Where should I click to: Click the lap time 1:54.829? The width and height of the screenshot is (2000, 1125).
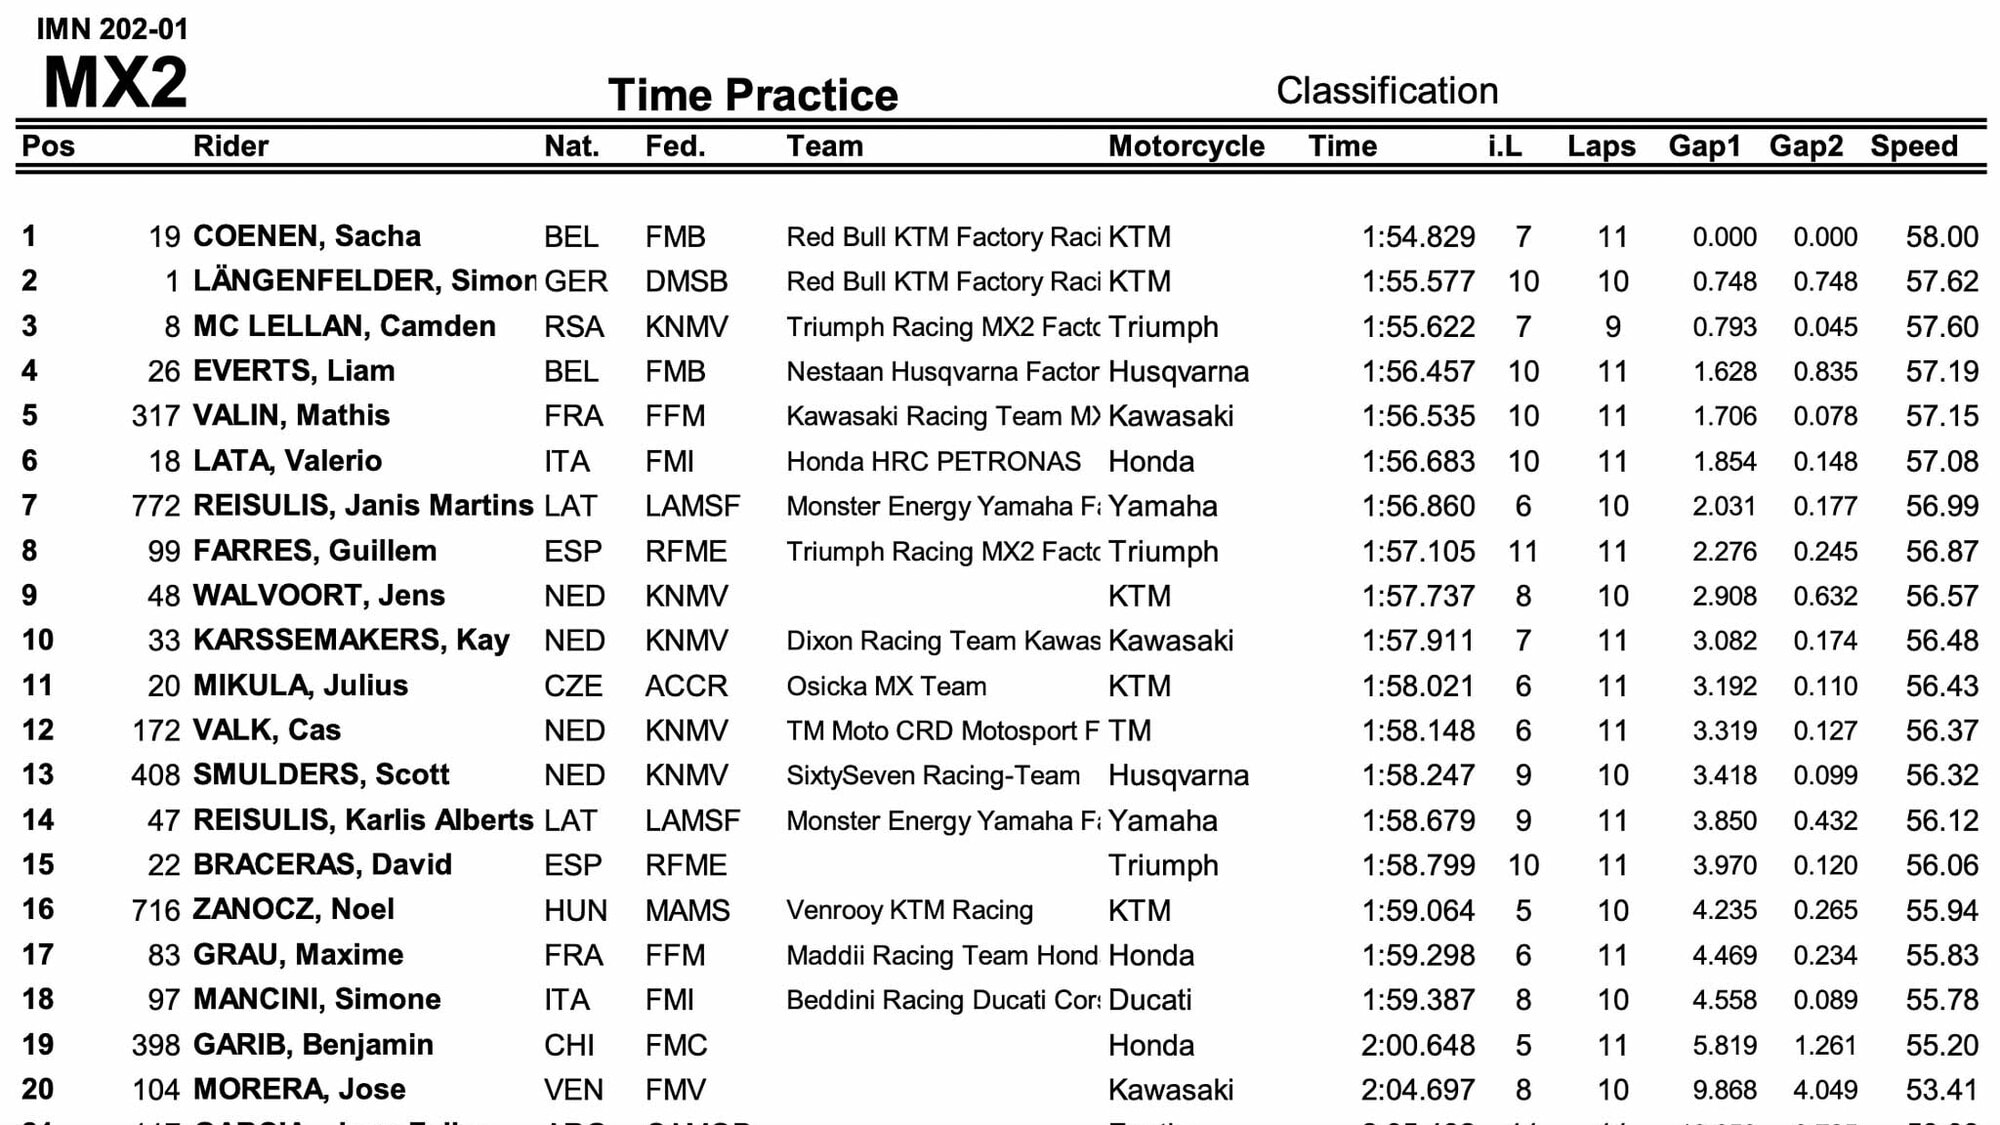pos(1418,237)
